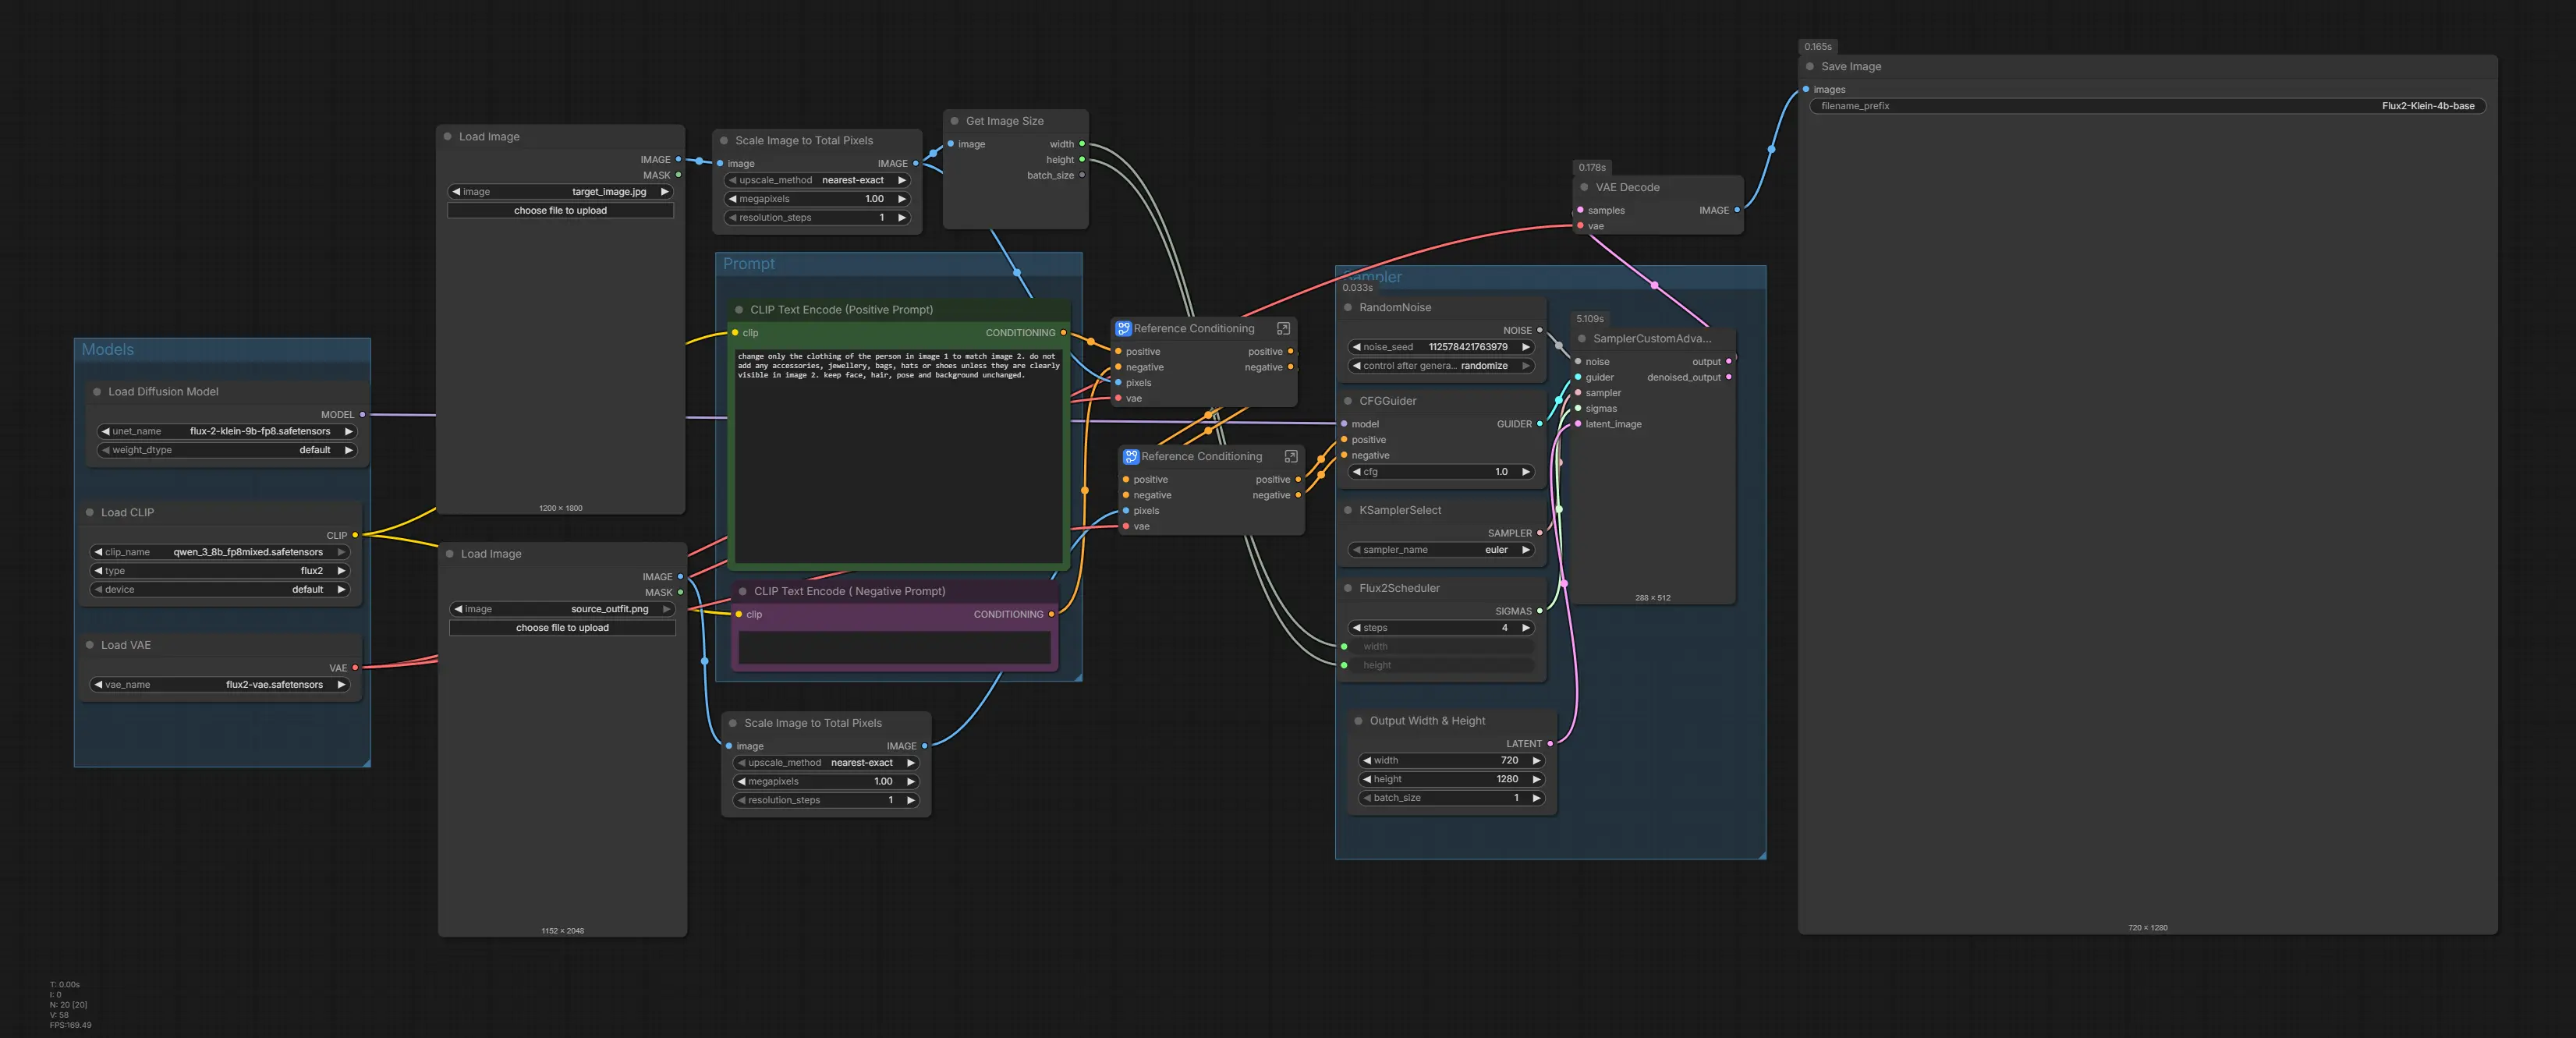Collapse the CFGGuider node via its dot

[1348, 401]
